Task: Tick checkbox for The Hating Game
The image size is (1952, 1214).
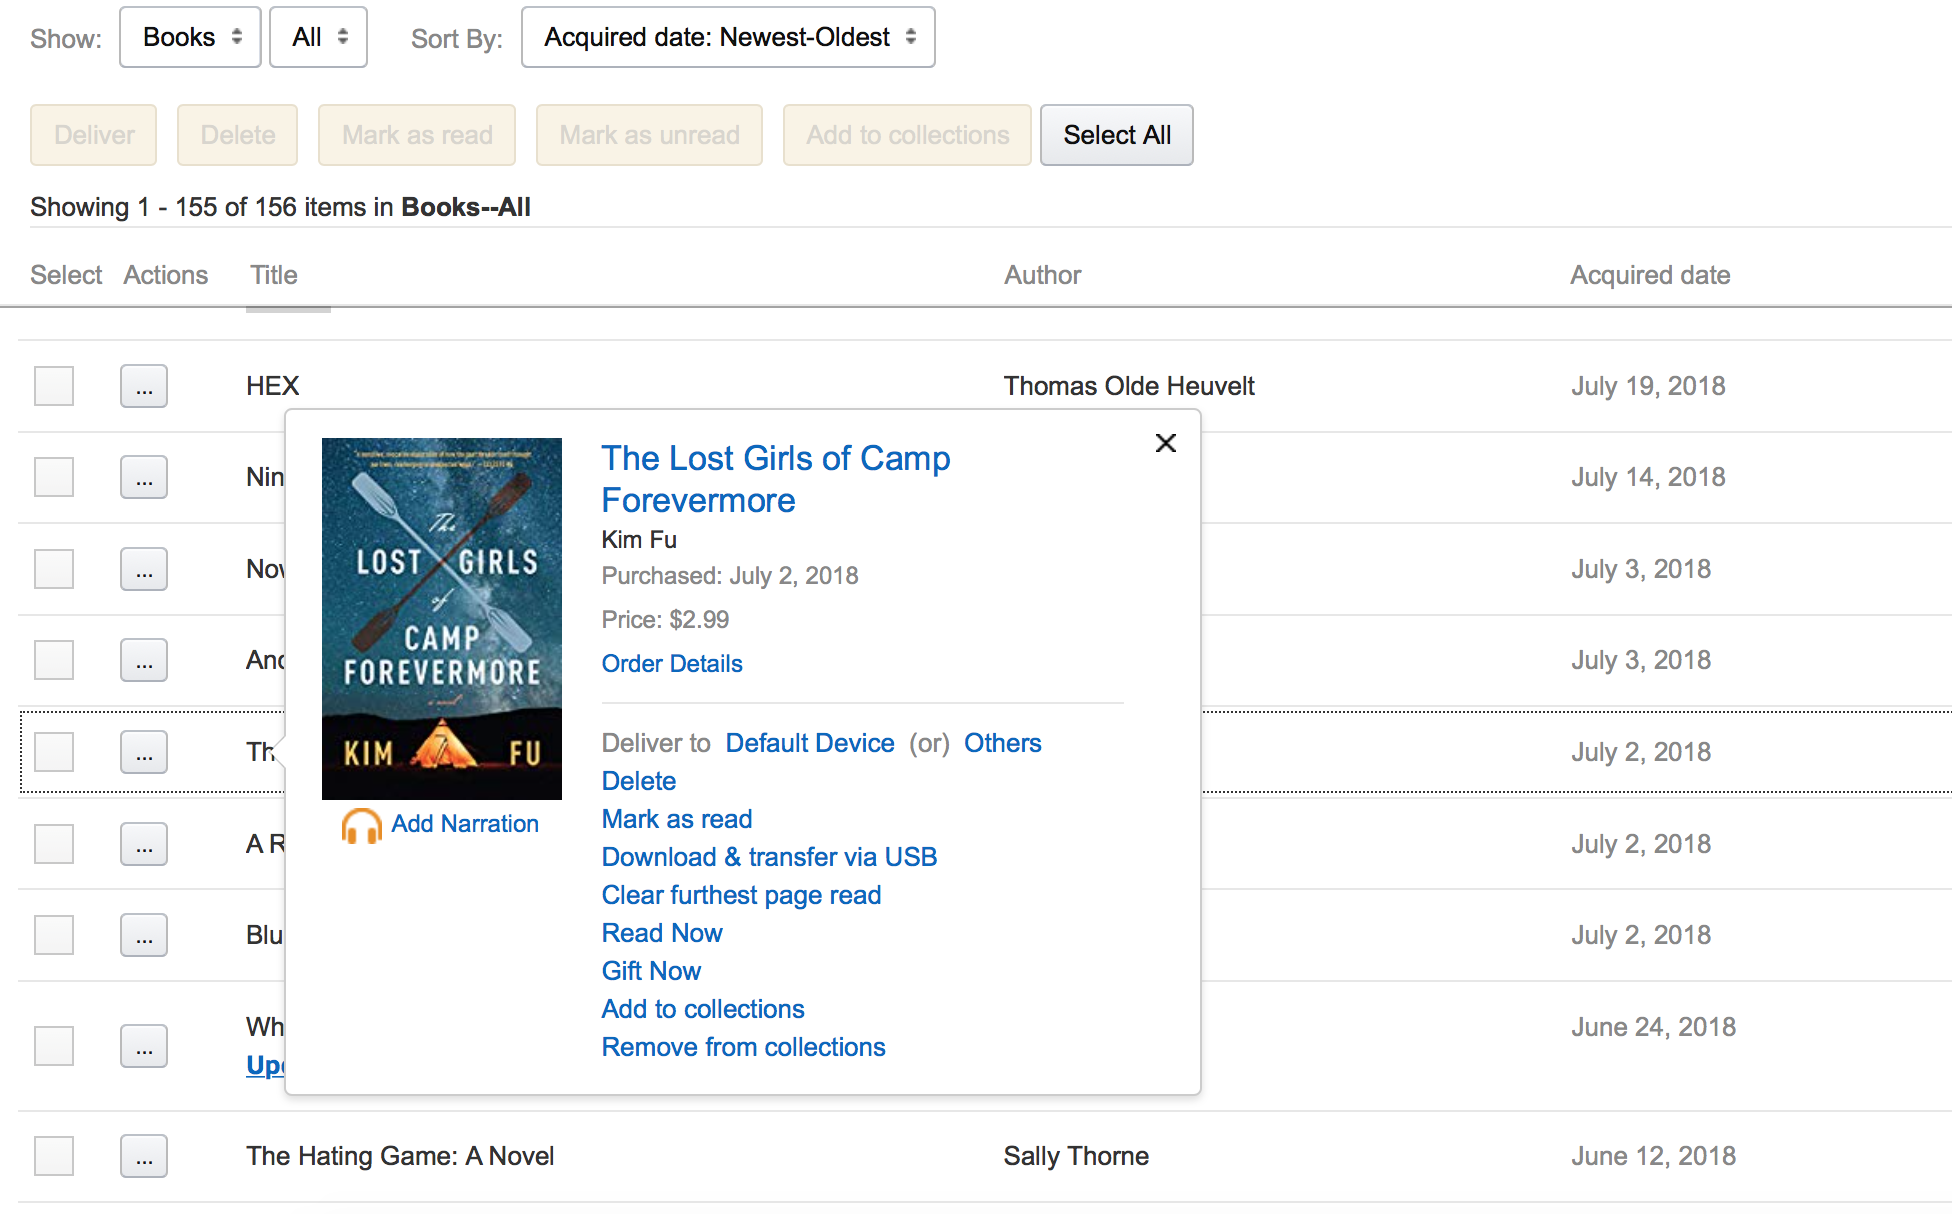Action: click(54, 1156)
